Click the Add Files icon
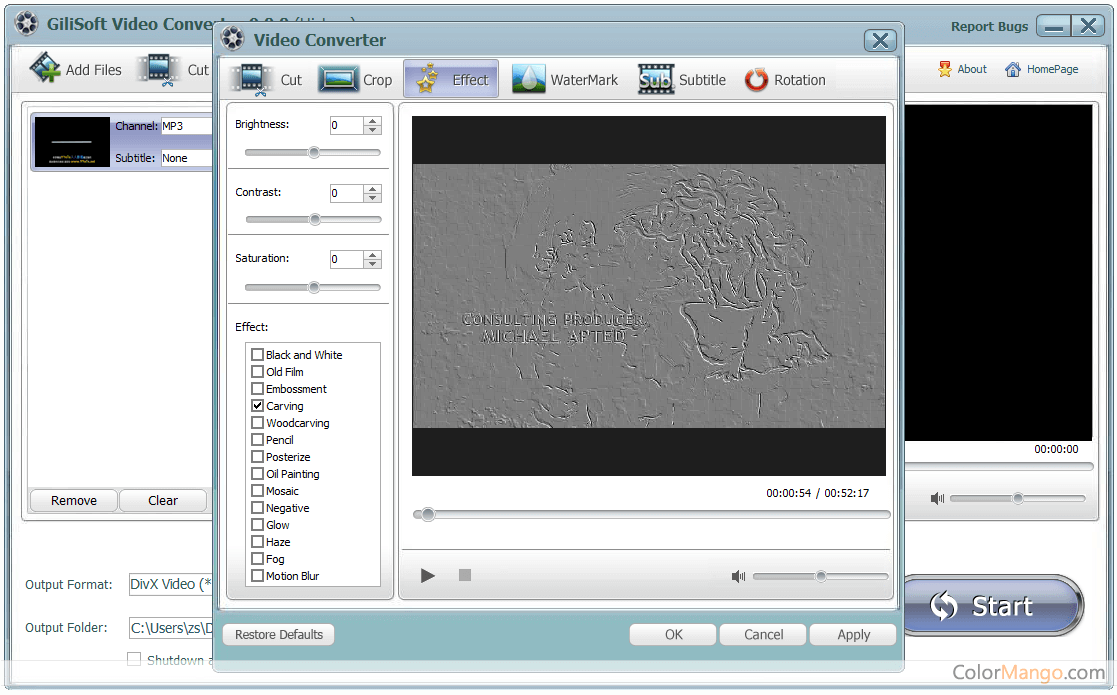The image size is (1117, 695). (x=45, y=69)
